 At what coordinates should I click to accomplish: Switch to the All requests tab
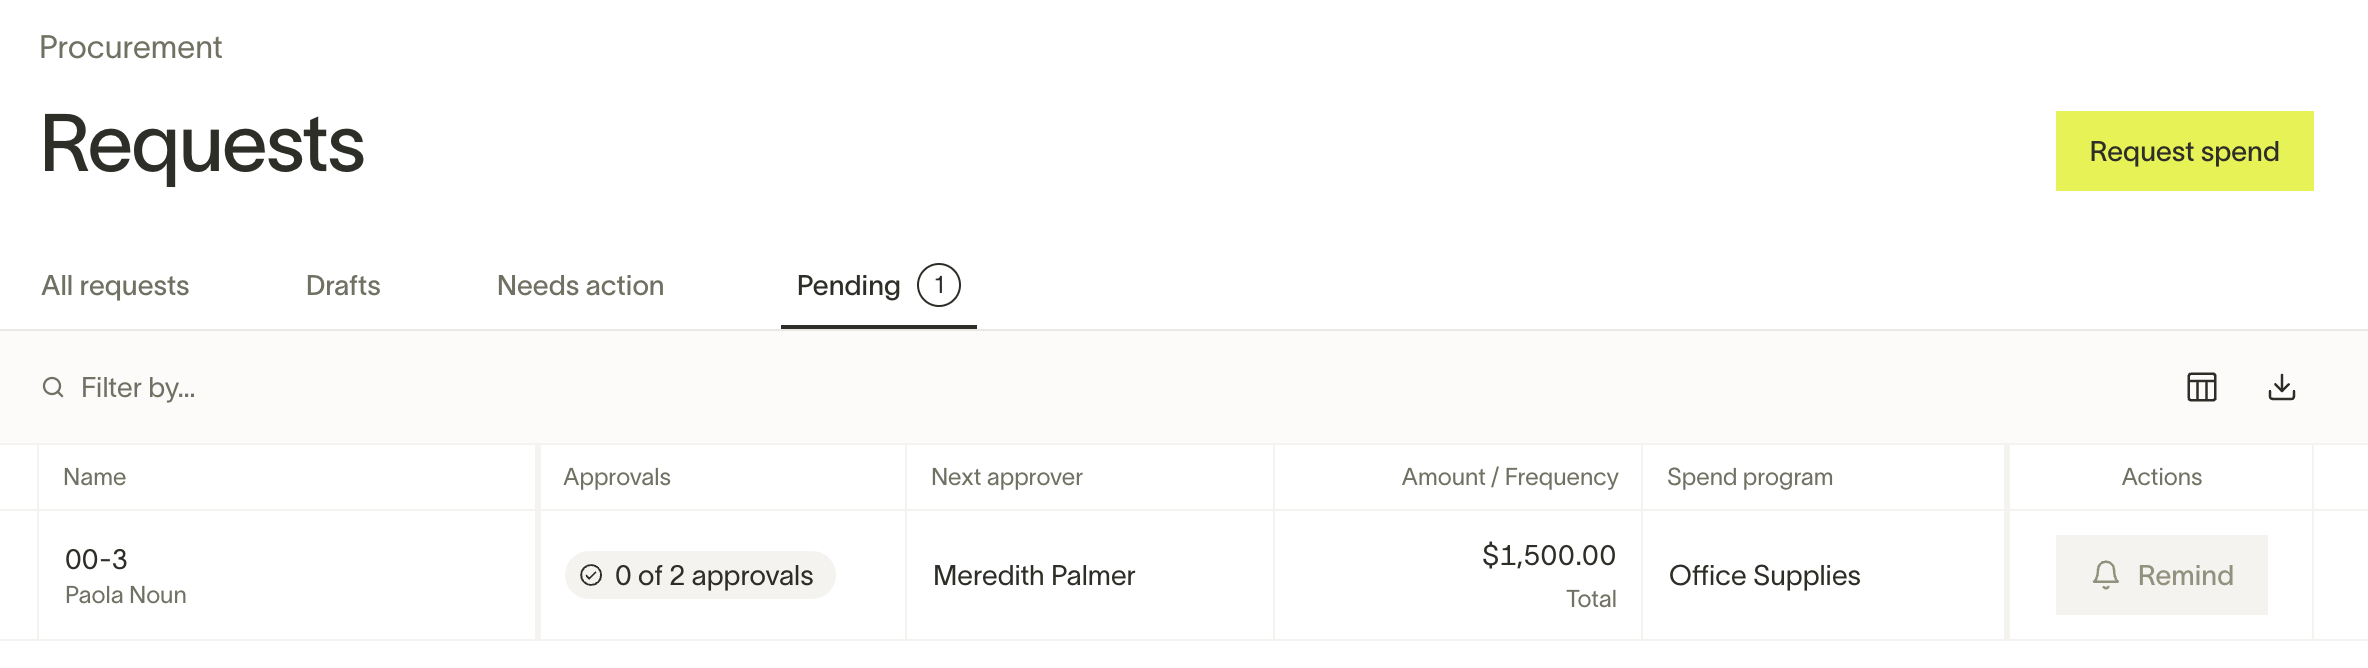click(x=115, y=286)
